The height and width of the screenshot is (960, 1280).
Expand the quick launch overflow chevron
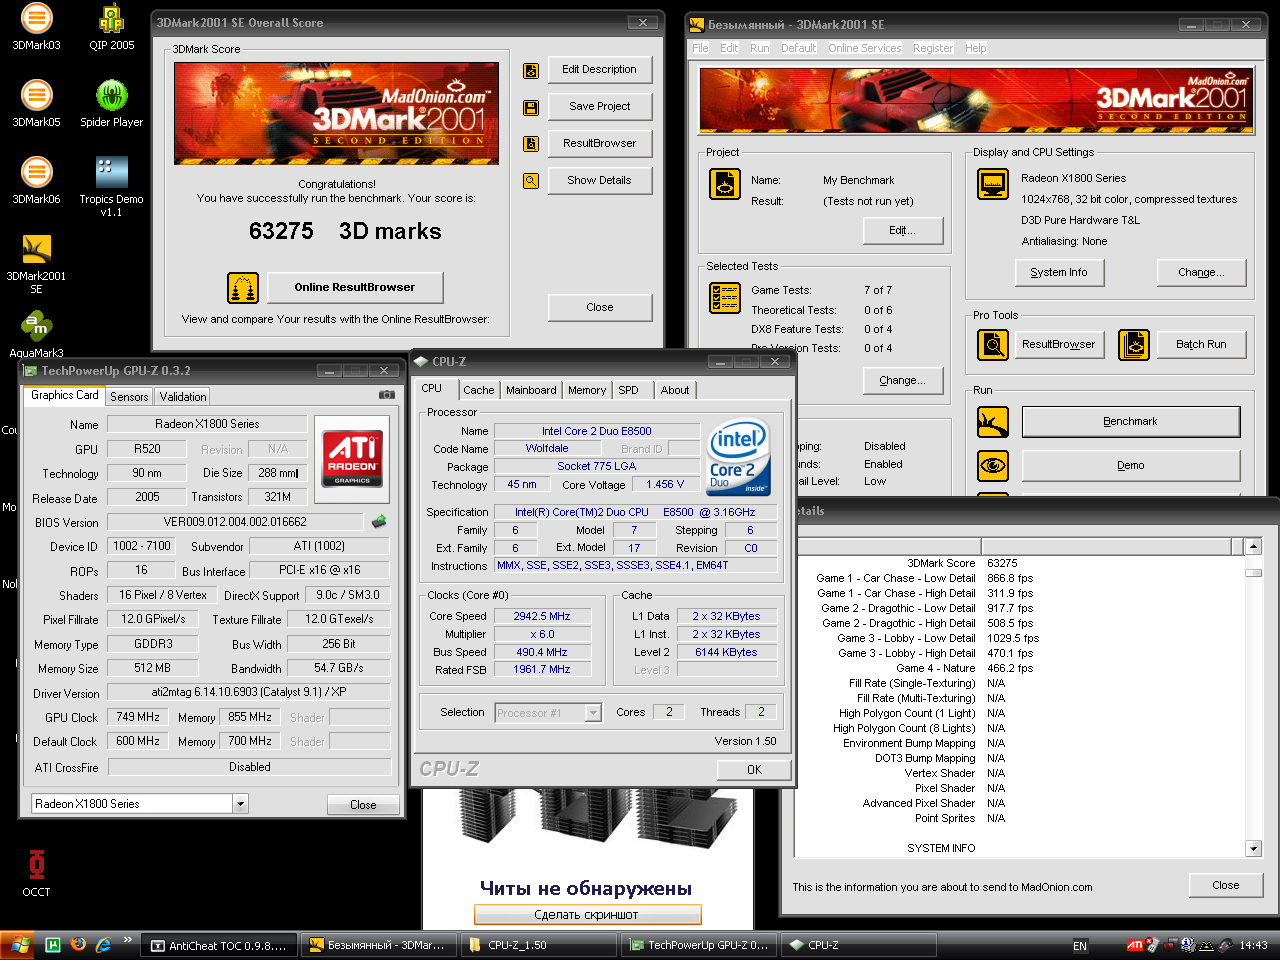pyautogui.click(x=127, y=940)
